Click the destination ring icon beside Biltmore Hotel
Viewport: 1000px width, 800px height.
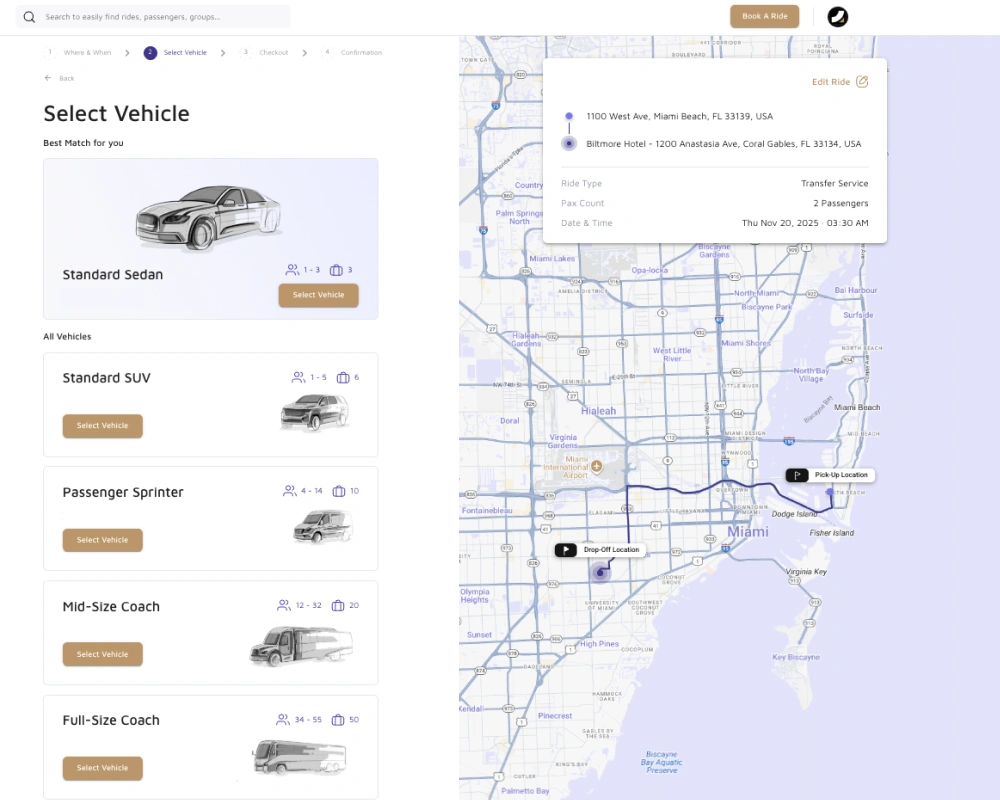click(567, 143)
